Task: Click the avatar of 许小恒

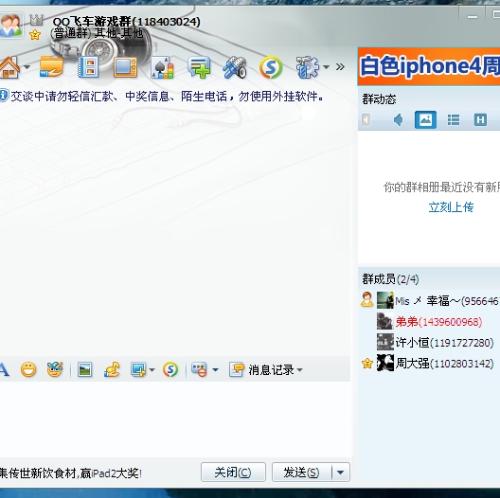Action: (x=385, y=342)
